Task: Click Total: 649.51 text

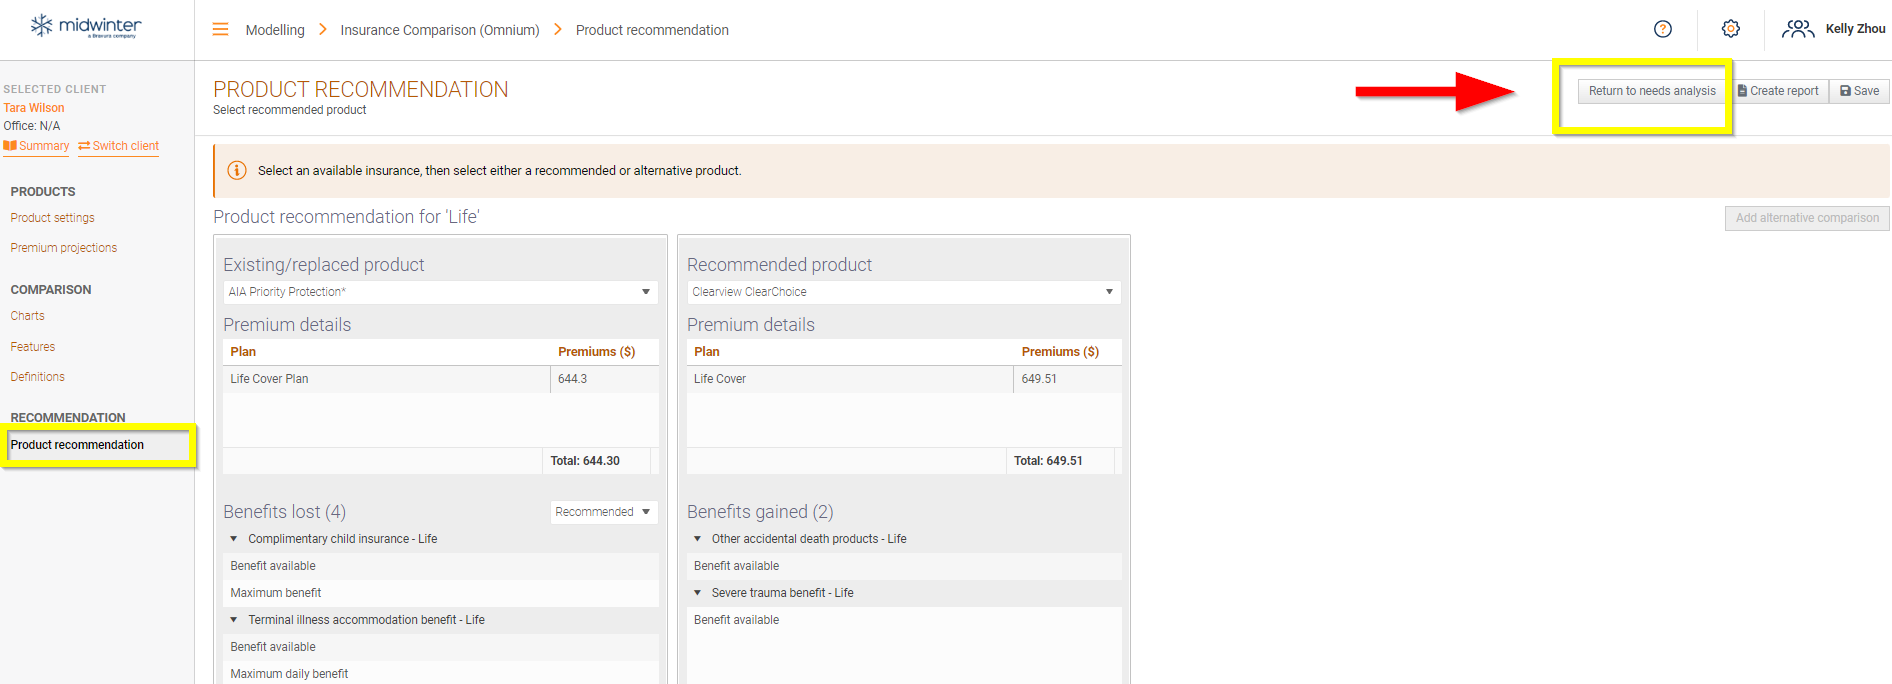Action: pos(1048,461)
